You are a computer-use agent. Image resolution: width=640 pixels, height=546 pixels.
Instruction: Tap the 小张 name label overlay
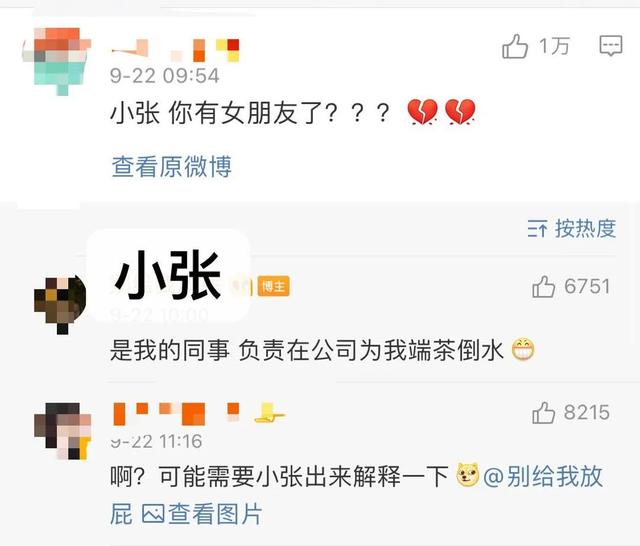click(168, 275)
